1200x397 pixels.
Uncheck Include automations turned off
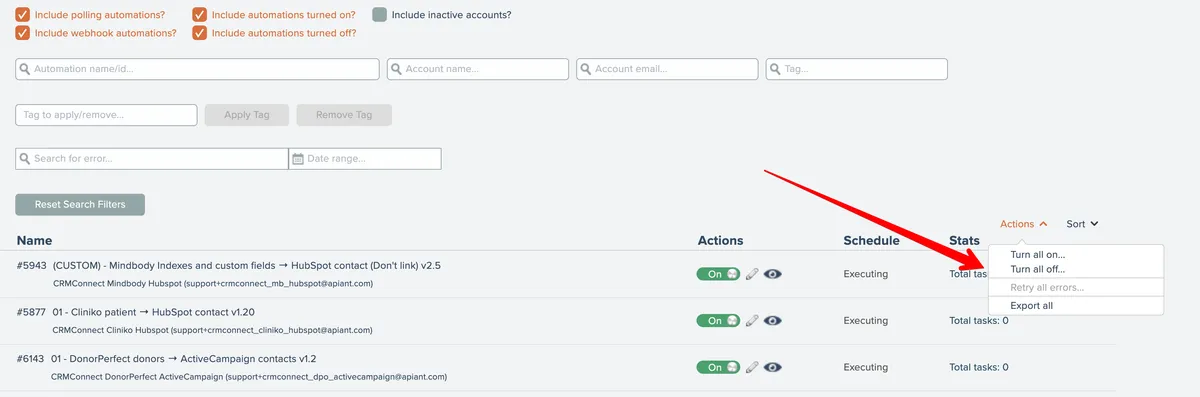[200, 33]
